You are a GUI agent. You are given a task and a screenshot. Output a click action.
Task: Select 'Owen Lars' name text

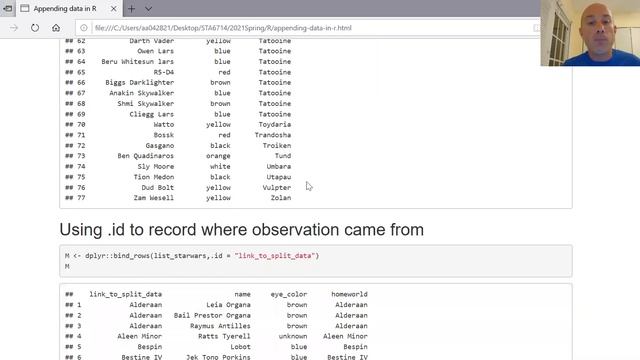click(156, 51)
